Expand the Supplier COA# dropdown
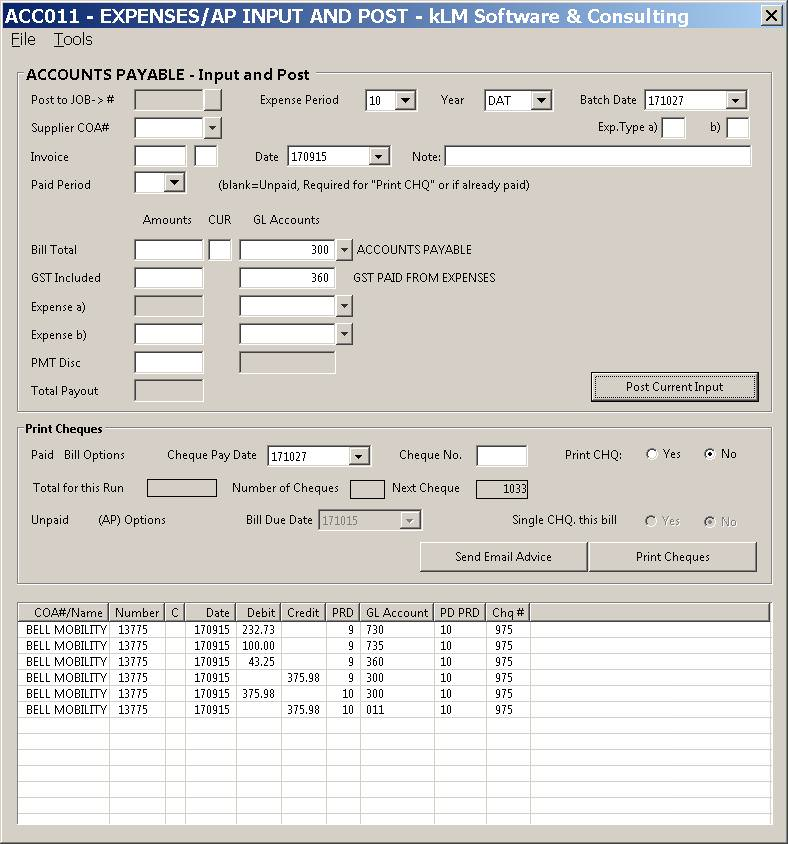Viewport: 788px width, 844px height. click(213, 128)
